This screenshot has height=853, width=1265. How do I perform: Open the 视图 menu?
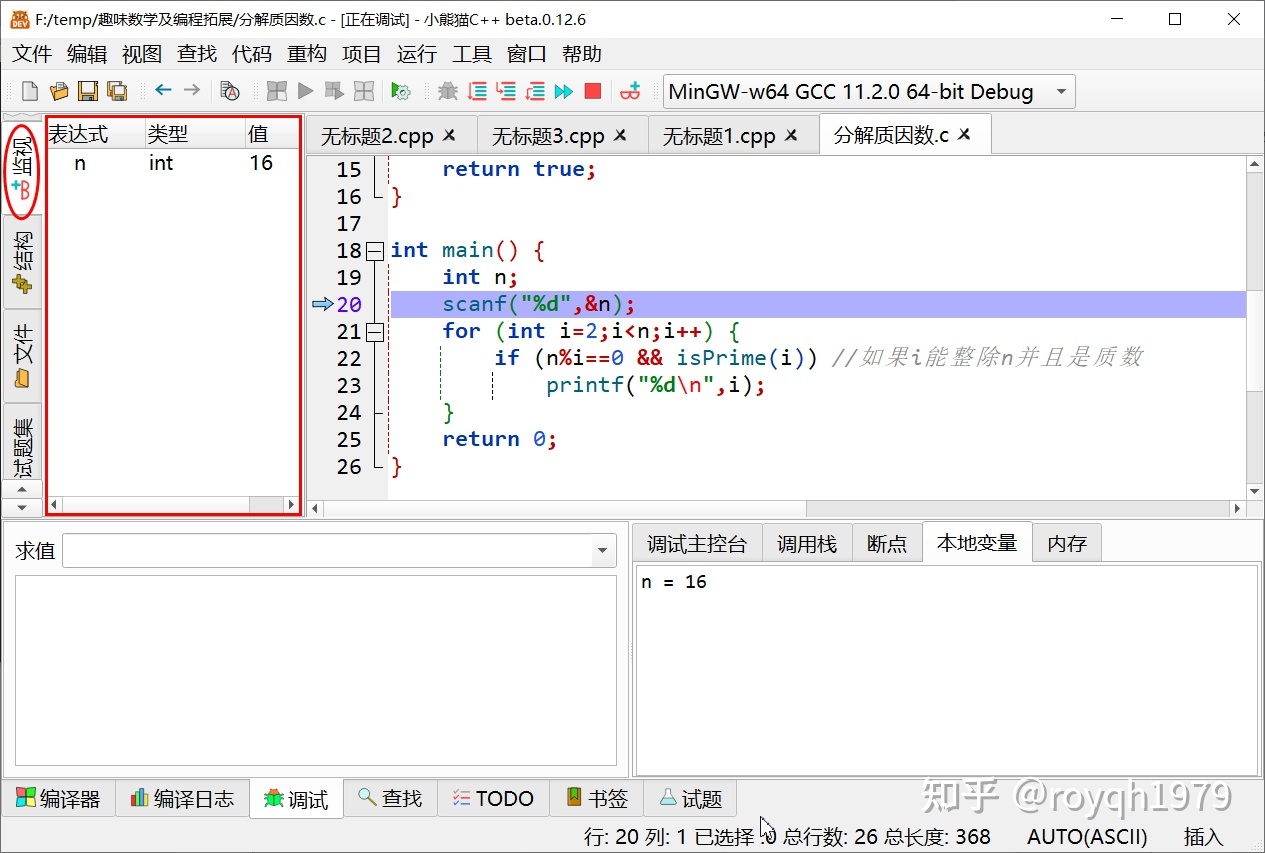click(x=142, y=54)
